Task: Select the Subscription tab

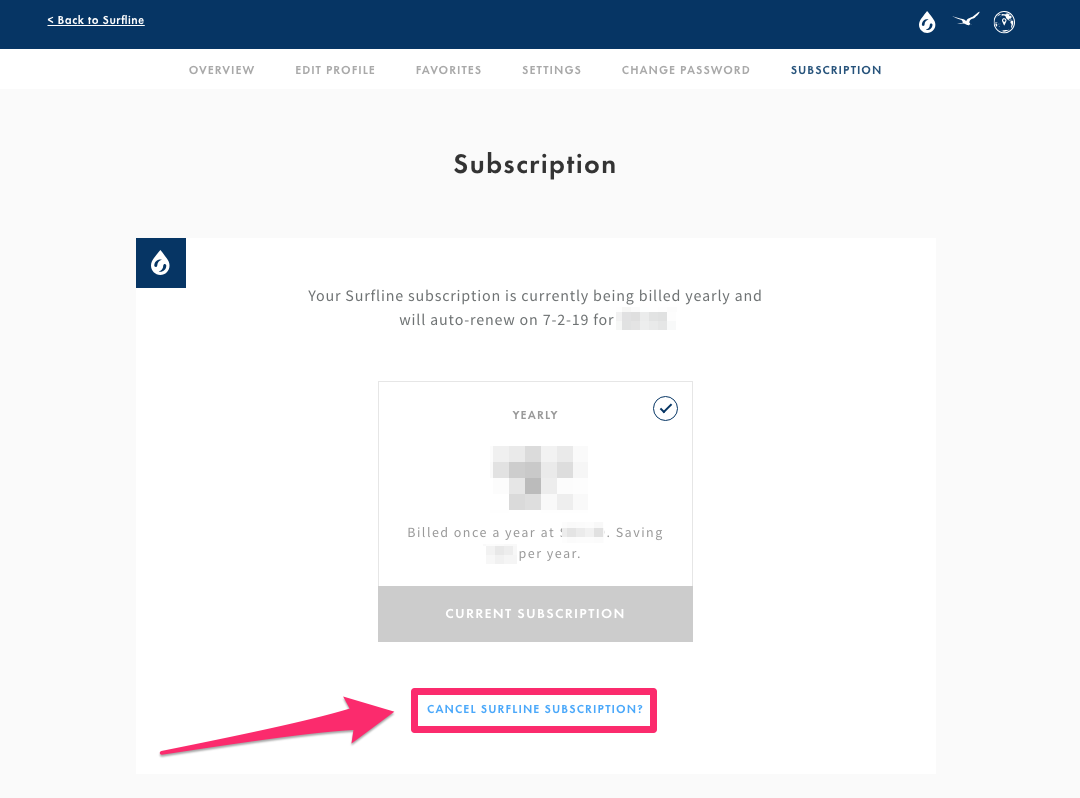Action: pyautogui.click(x=836, y=70)
